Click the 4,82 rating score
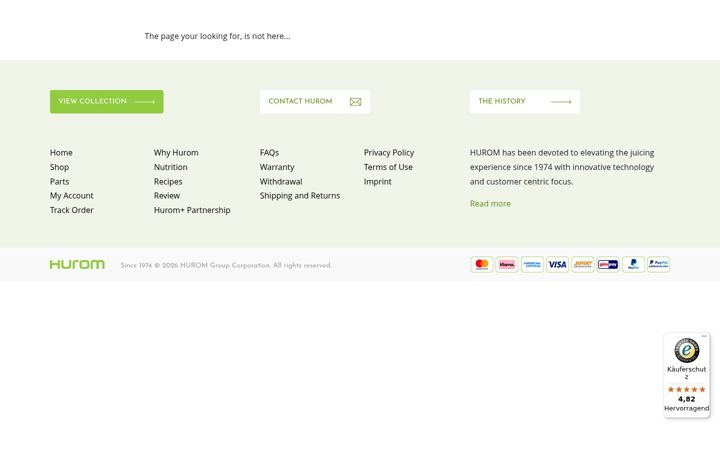 click(x=686, y=399)
